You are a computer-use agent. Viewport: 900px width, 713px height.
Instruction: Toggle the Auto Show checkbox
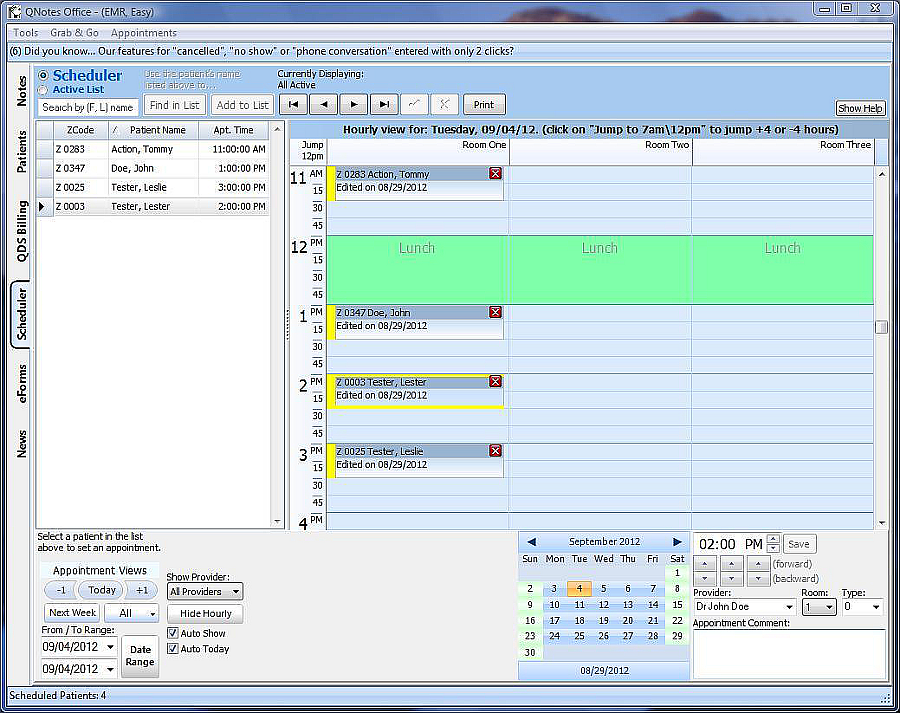click(x=172, y=633)
